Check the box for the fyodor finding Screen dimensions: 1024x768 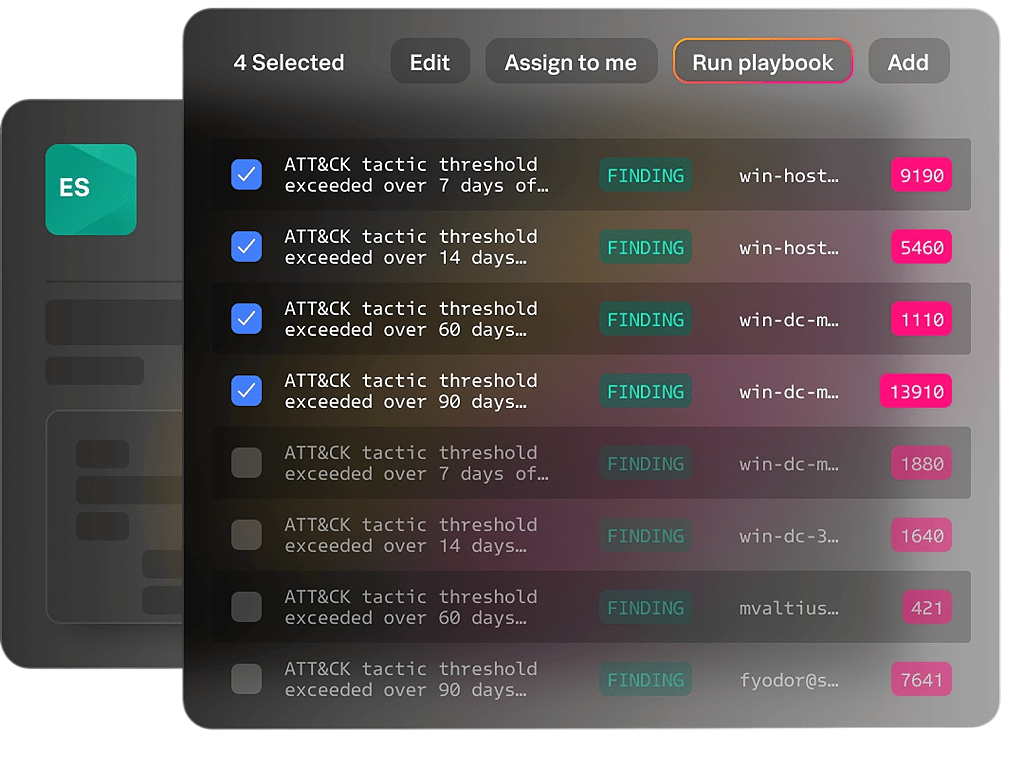tap(246, 679)
